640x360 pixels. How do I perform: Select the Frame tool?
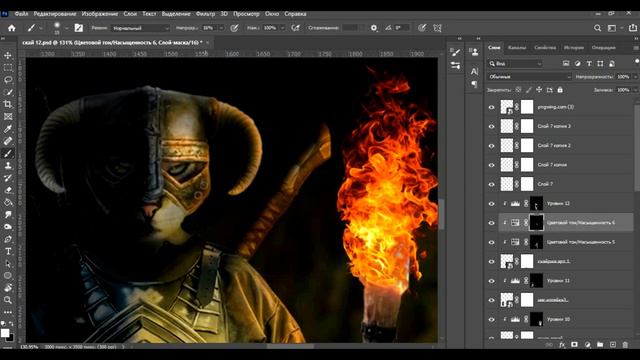[x=8, y=116]
